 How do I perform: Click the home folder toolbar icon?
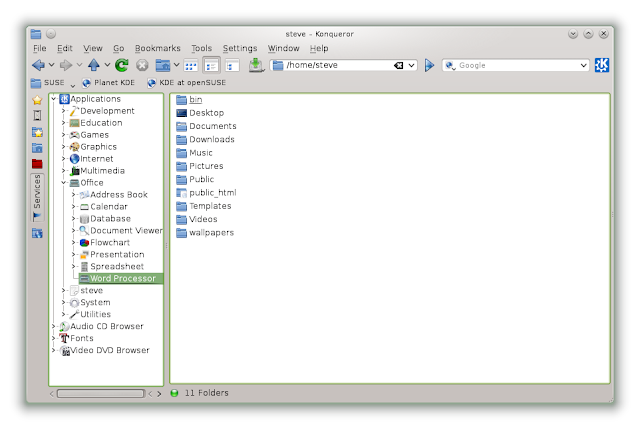[163, 65]
